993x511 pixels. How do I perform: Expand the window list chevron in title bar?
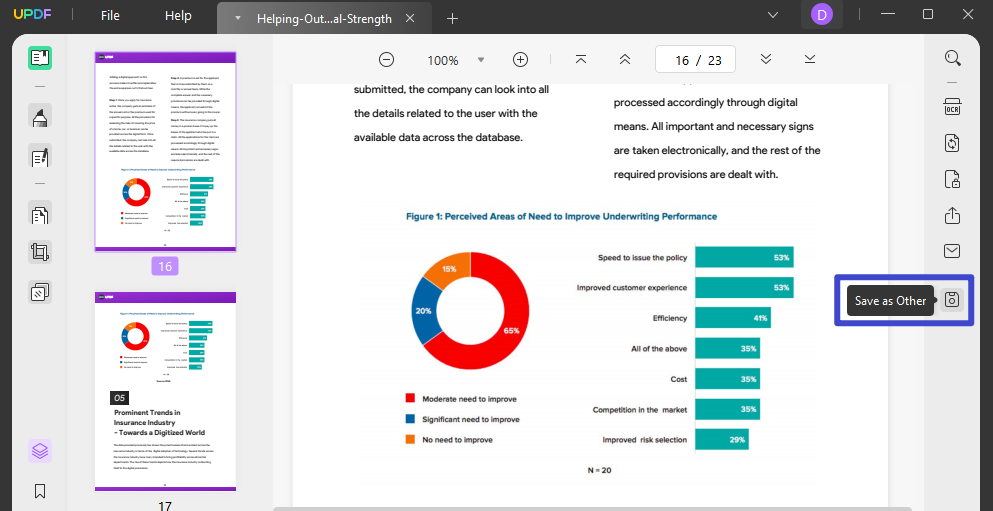pyautogui.click(x=772, y=15)
